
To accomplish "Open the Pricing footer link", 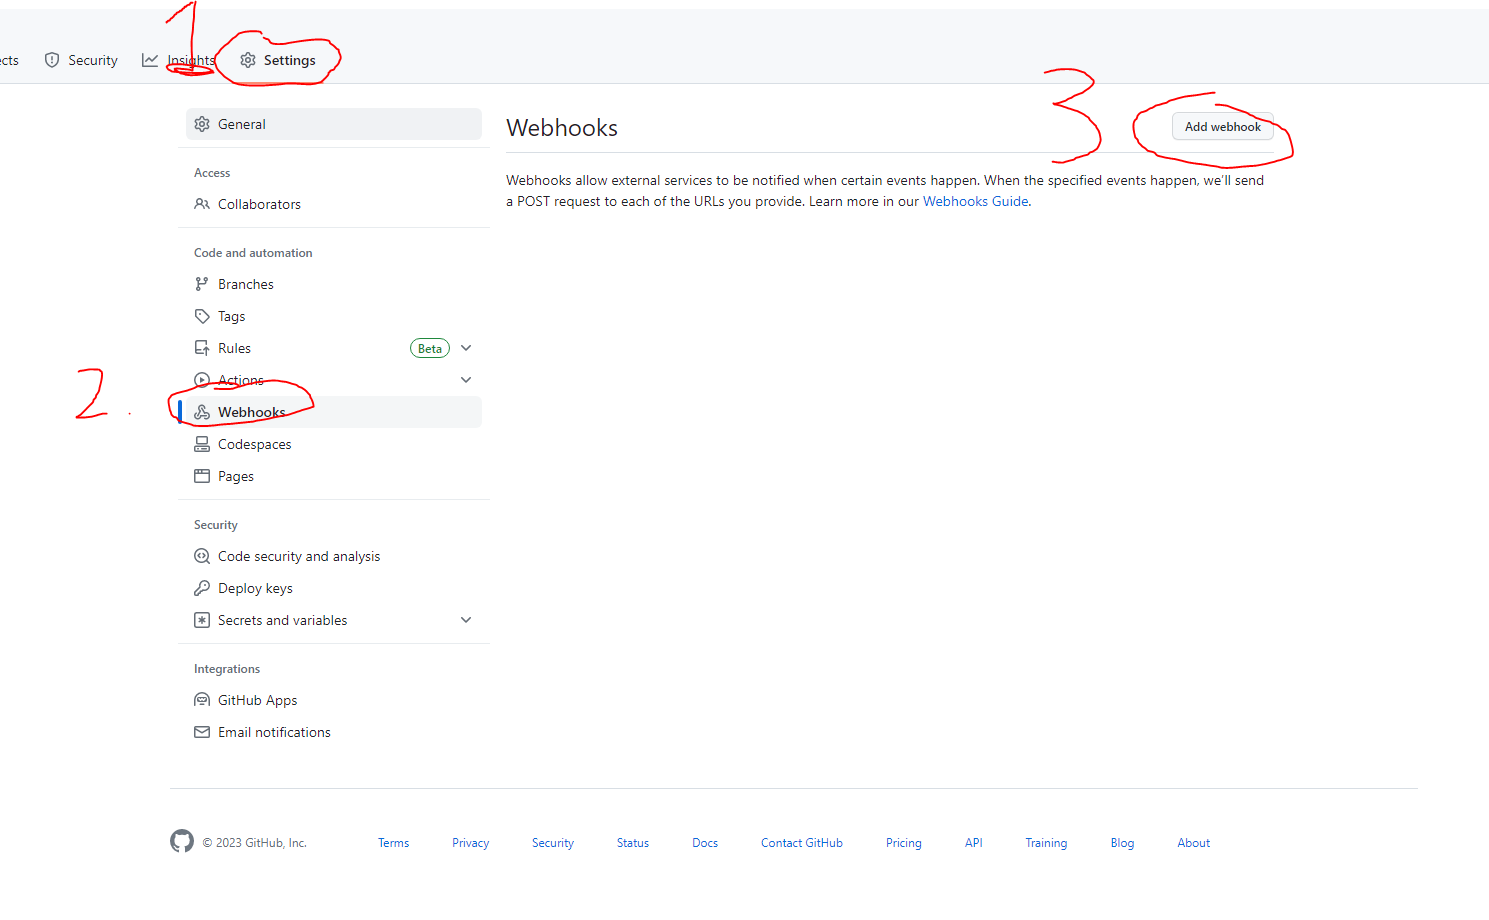I will click(x=904, y=843).
